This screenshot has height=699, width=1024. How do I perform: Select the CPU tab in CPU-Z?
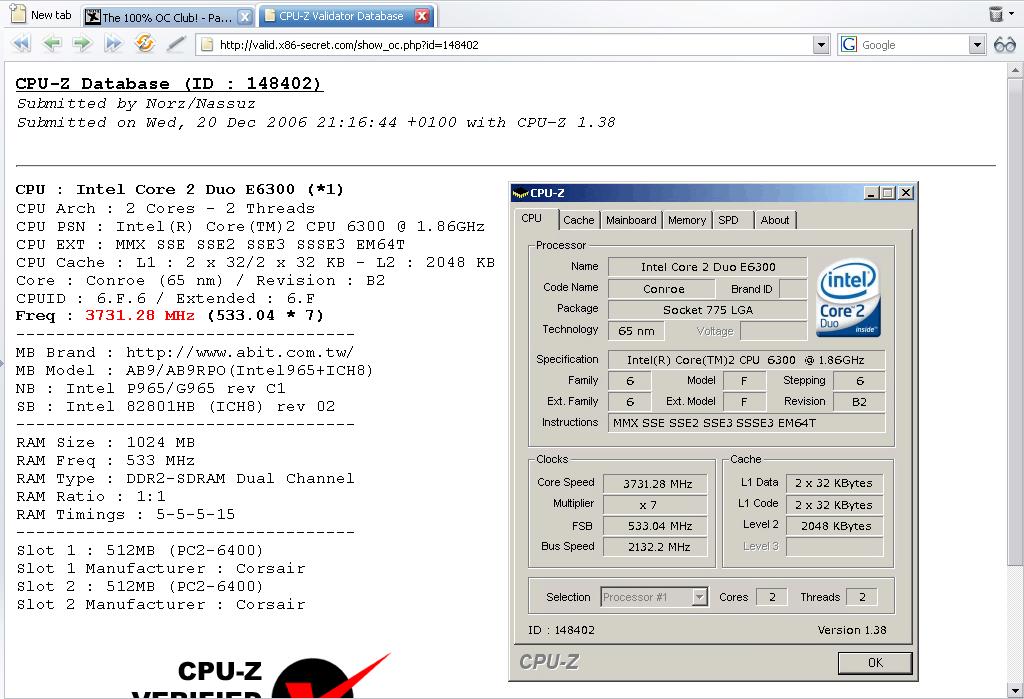(532, 219)
